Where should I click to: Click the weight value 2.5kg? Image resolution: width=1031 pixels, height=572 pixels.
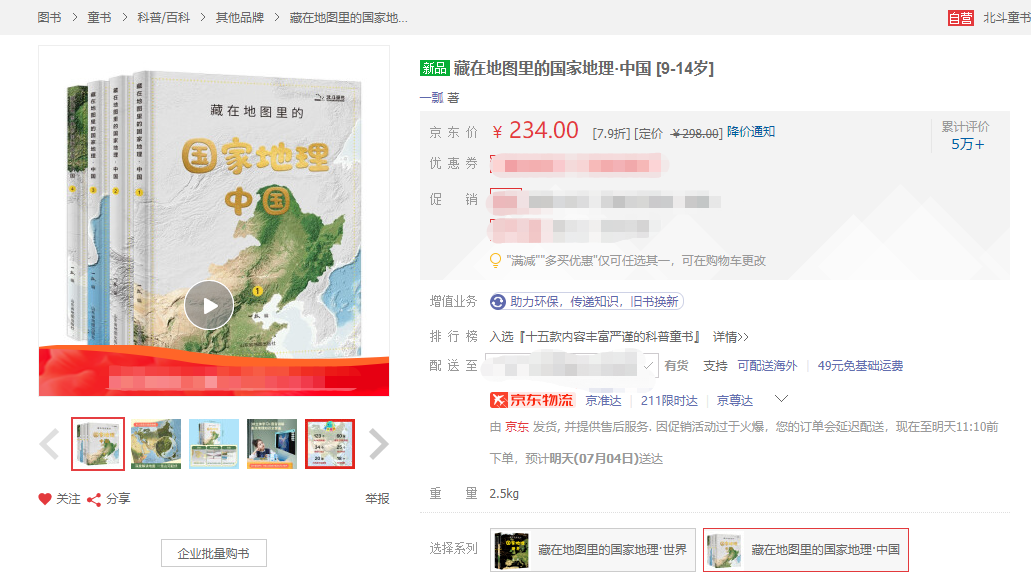click(x=504, y=494)
